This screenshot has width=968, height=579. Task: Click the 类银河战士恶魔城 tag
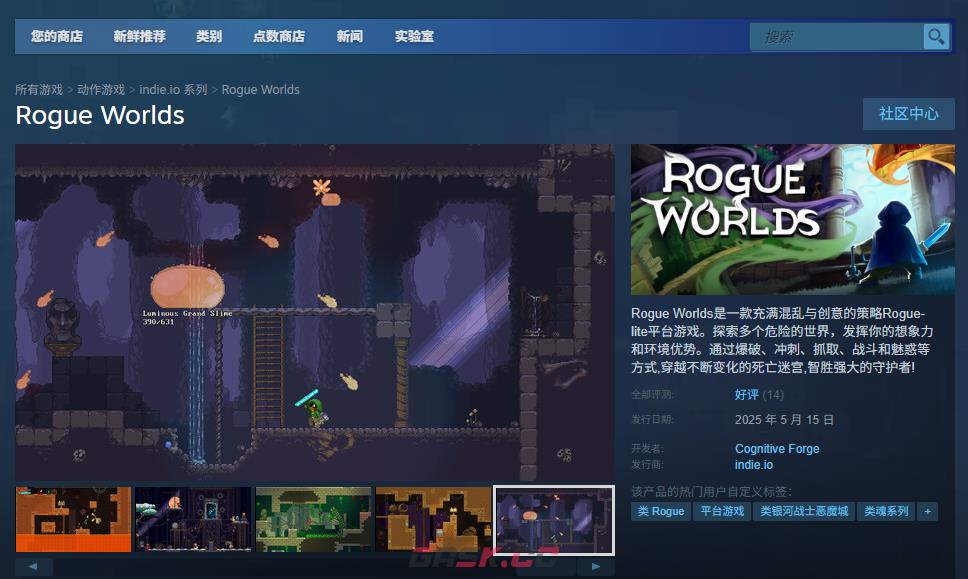click(x=804, y=511)
